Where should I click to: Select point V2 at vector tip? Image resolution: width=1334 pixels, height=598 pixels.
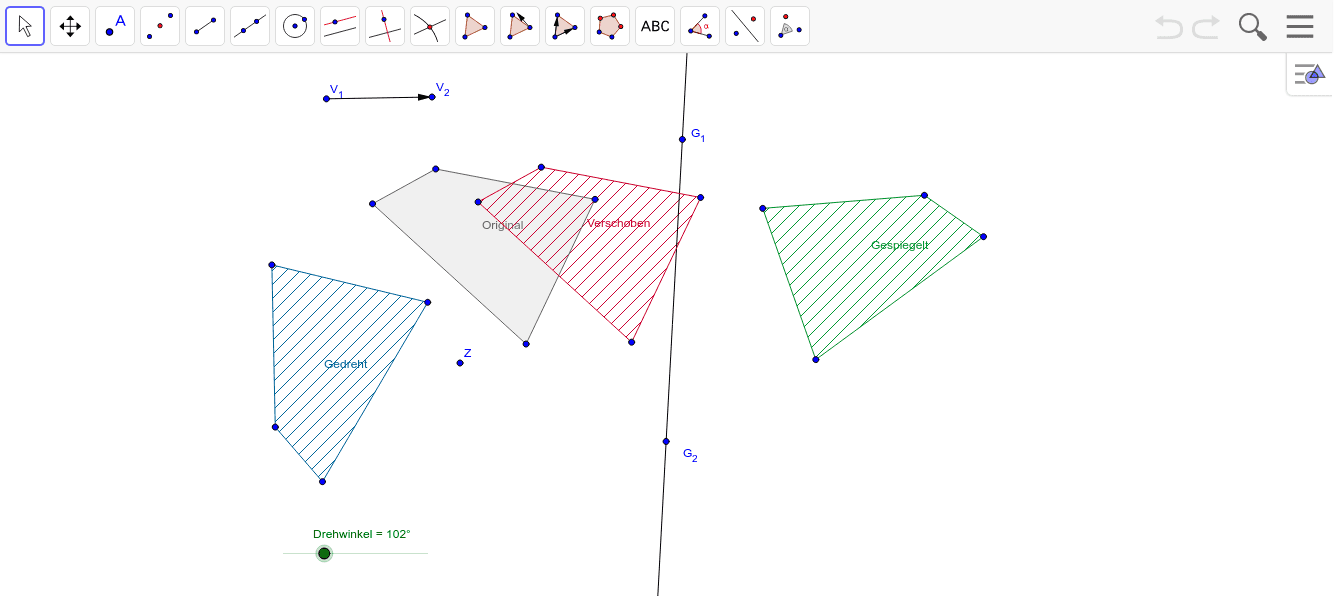pyautogui.click(x=432, y=97)
